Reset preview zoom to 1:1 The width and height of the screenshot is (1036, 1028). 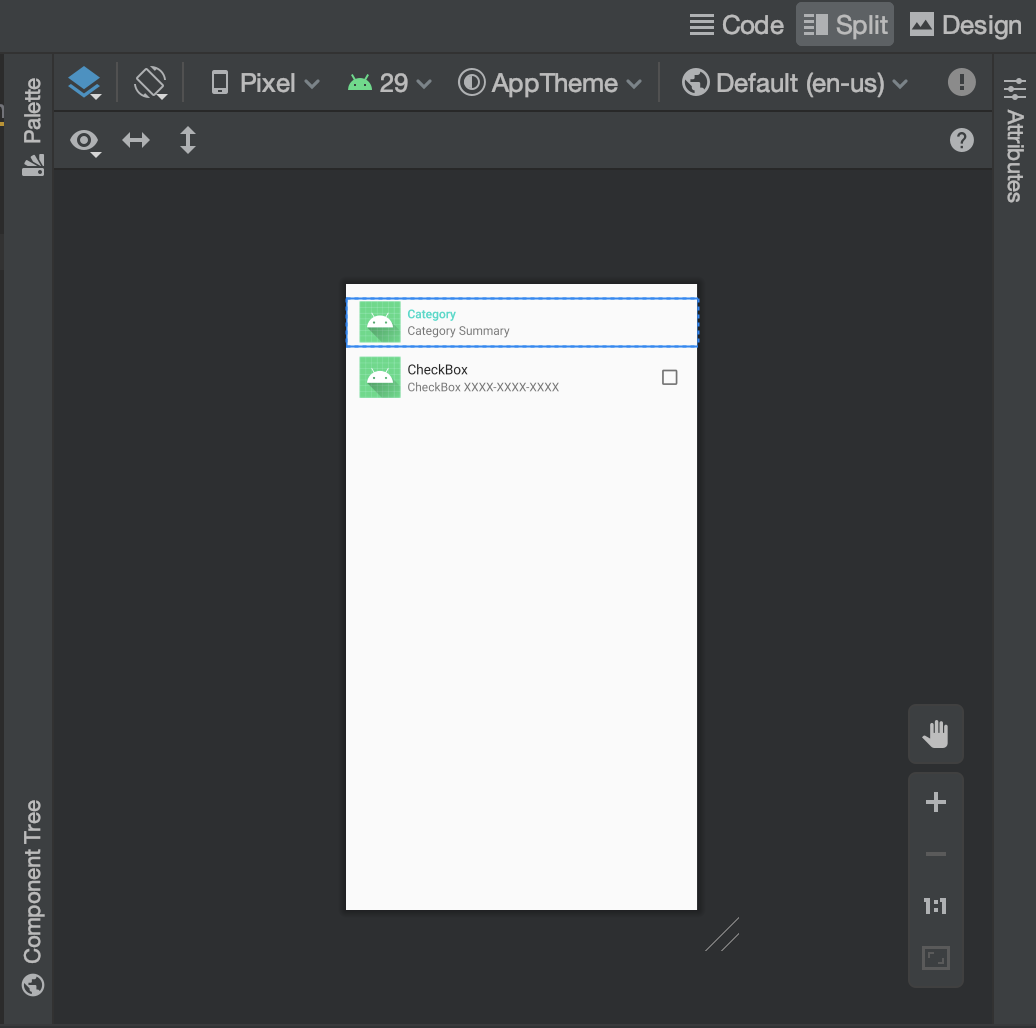[x=935, y=906]
